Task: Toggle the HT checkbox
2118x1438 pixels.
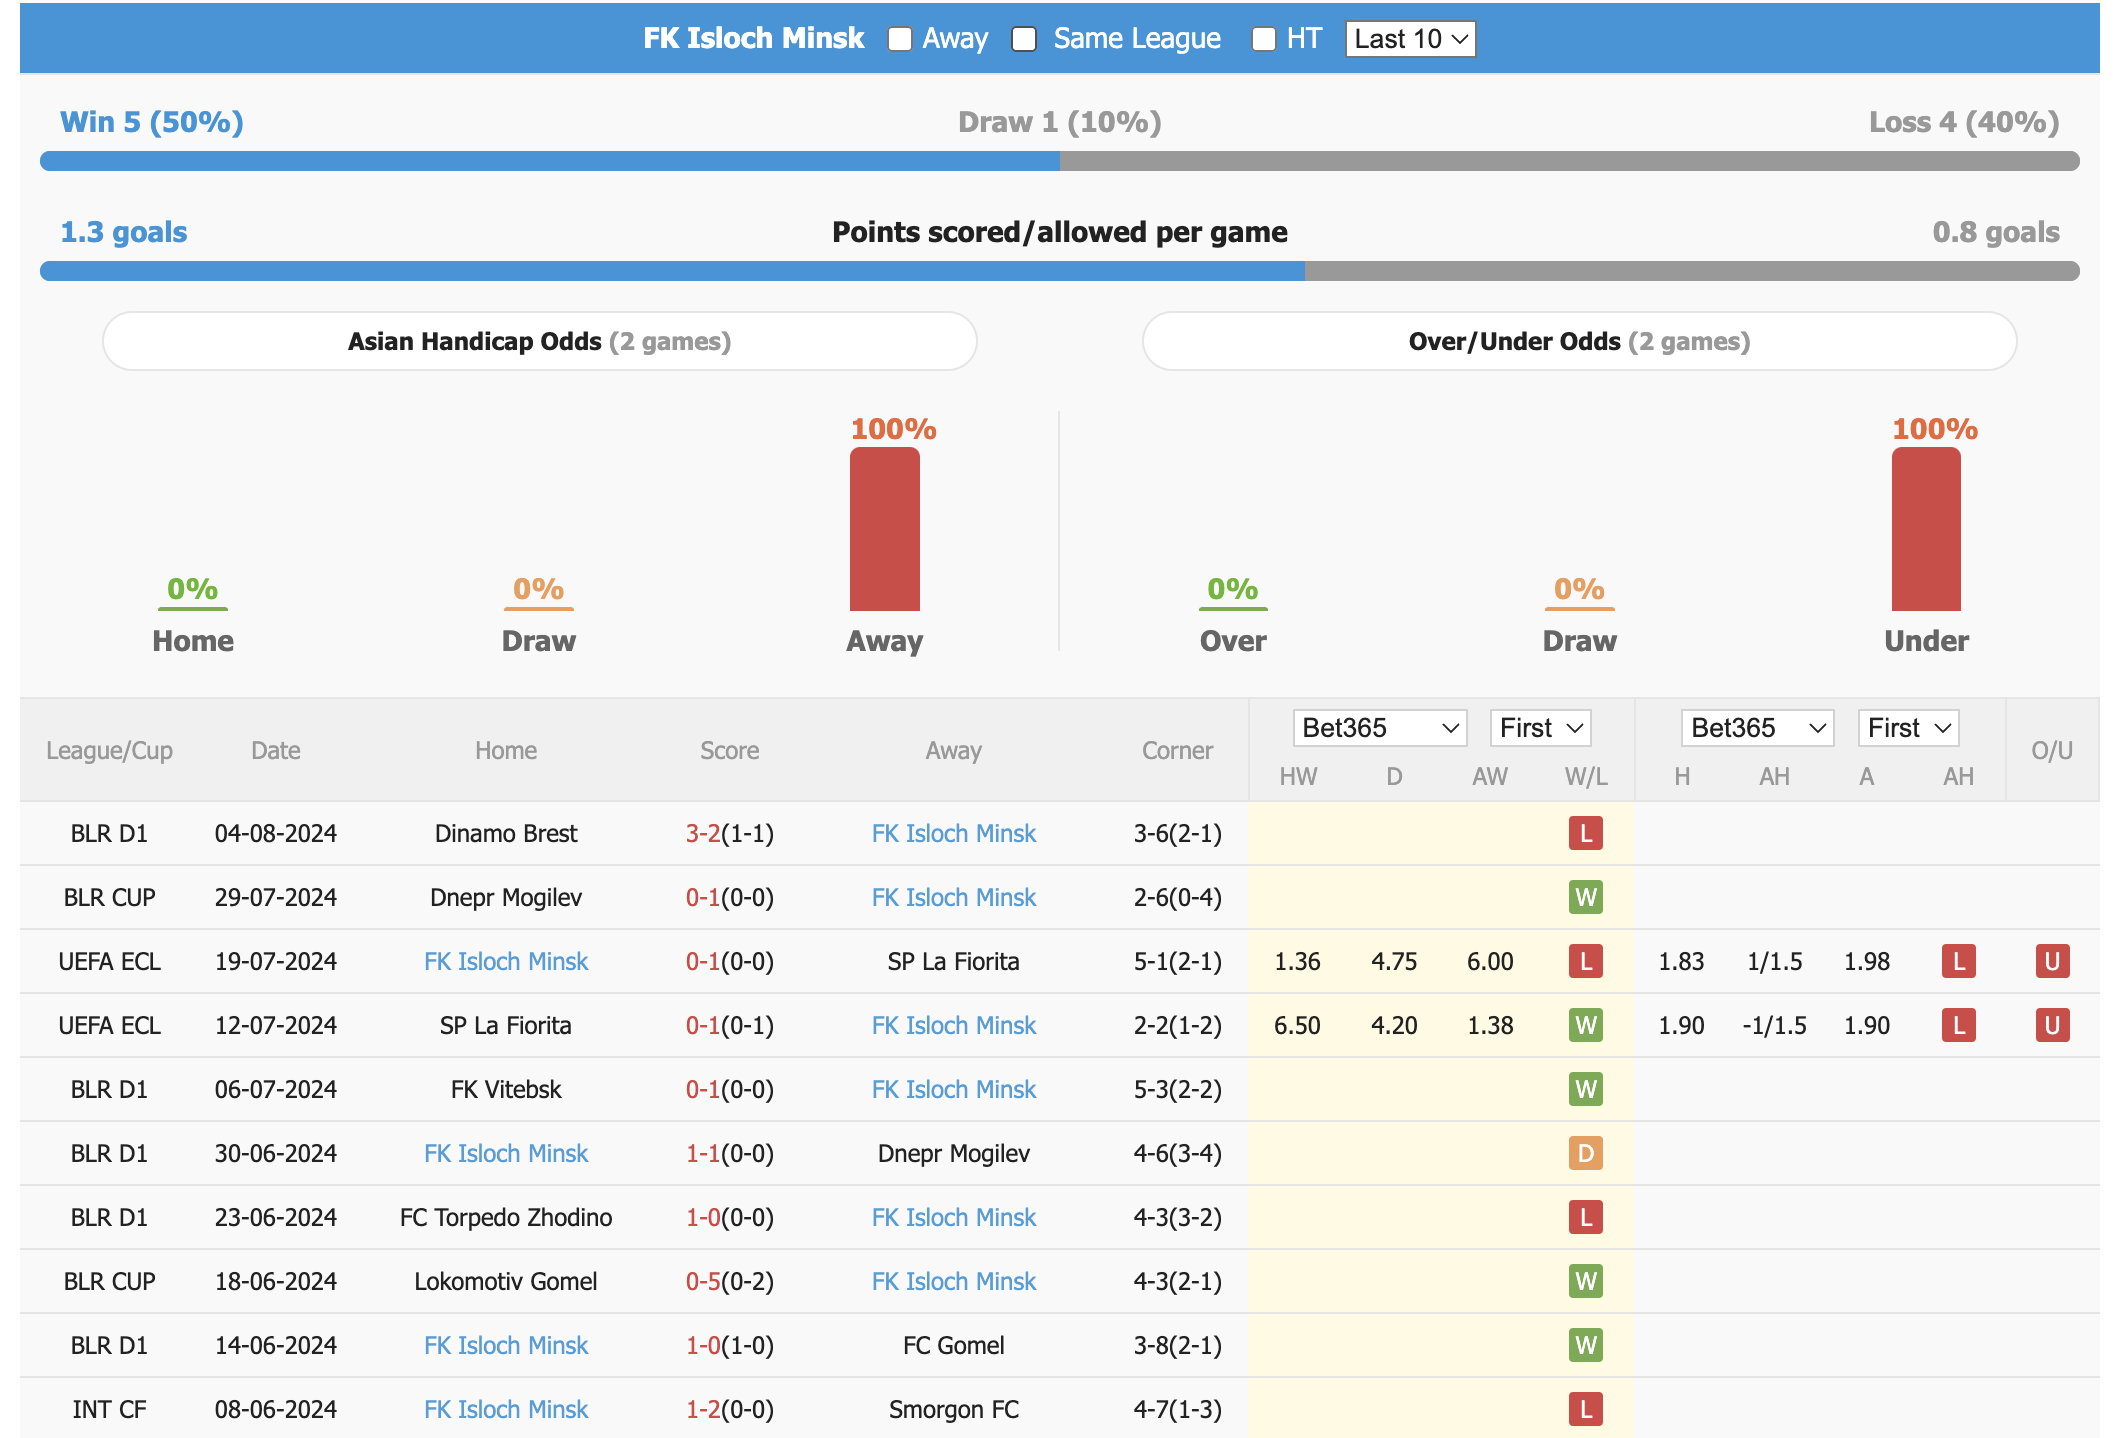Action: 1264,39
